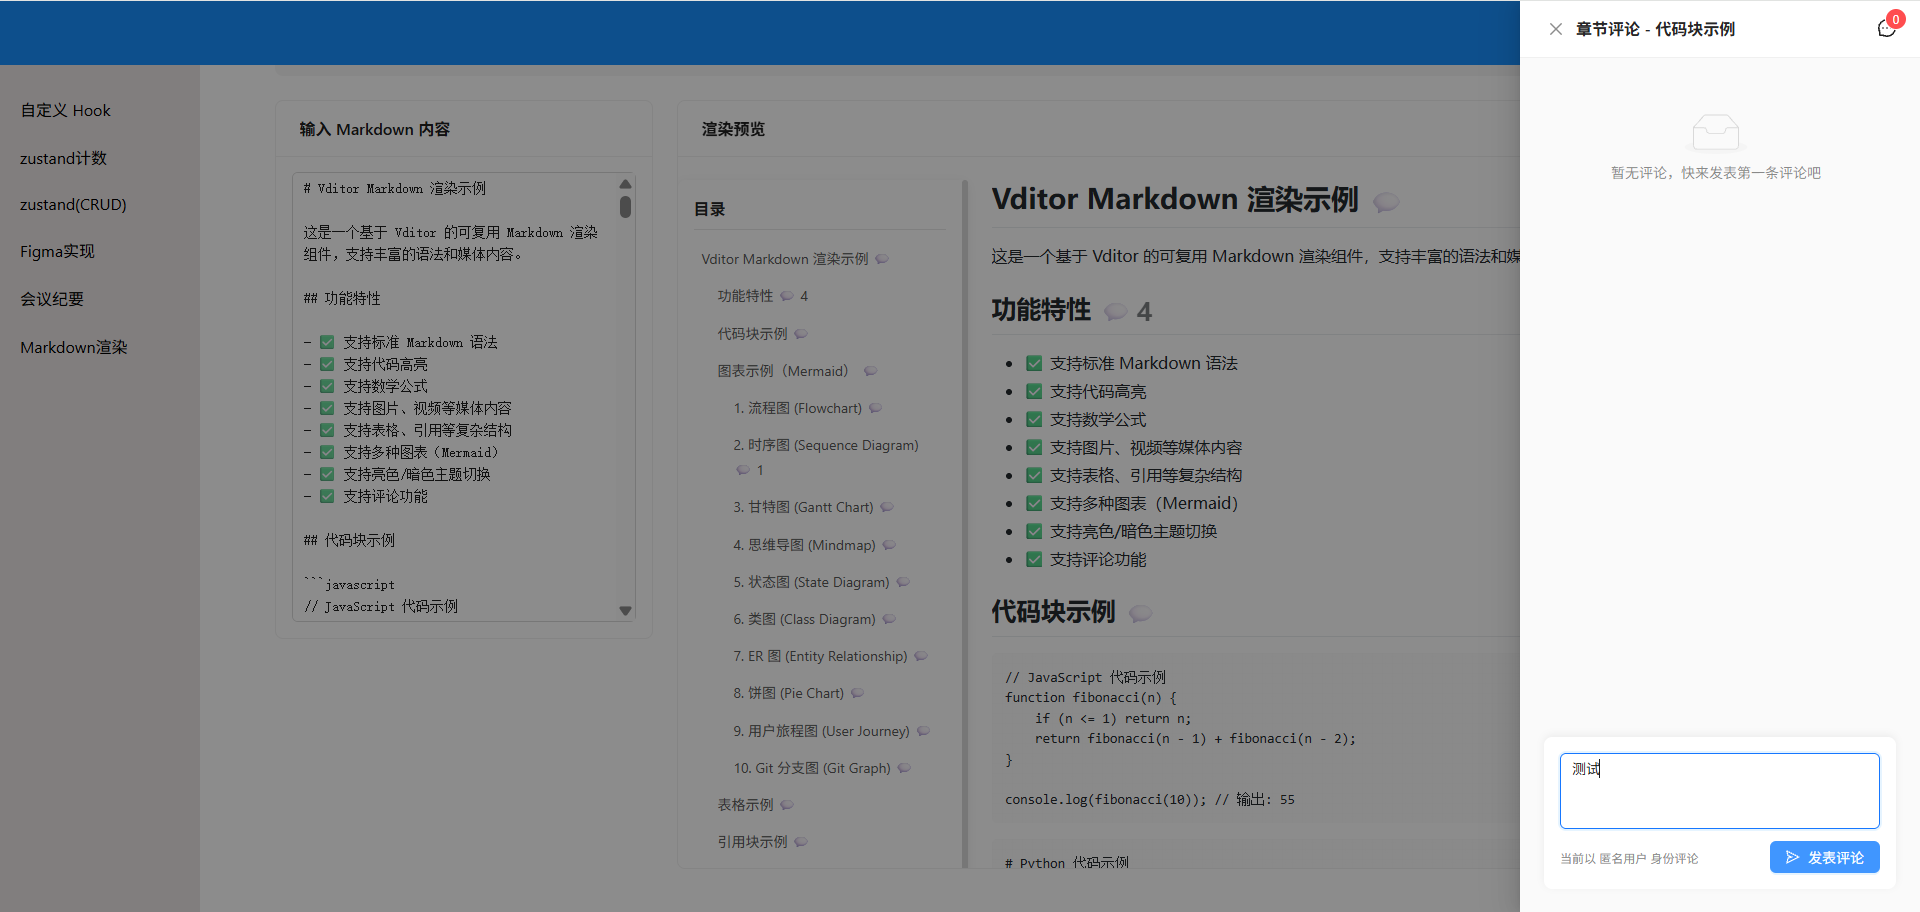1920x912 pixels.
Task: Click comment bubble next to 甘特图 TOC entry
Action: coord(887,507)
